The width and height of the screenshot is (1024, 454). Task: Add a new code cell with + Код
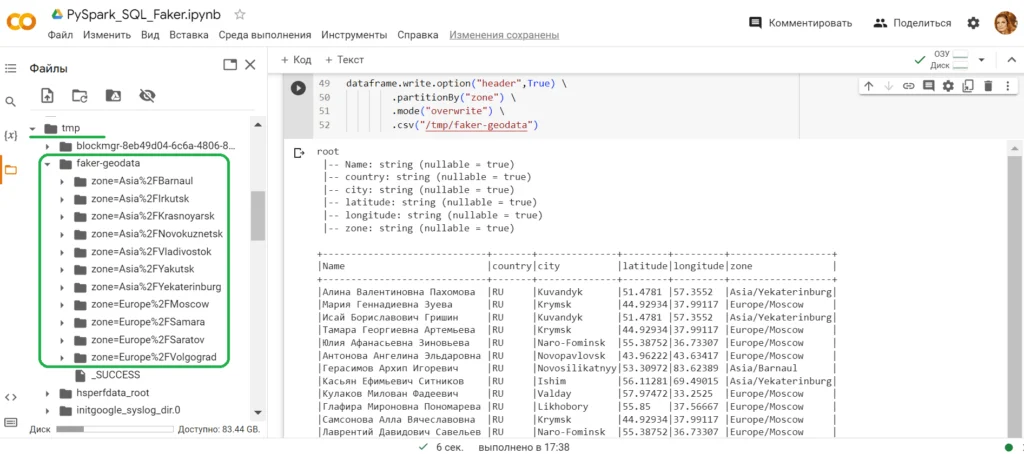click(x=296, y=59)
